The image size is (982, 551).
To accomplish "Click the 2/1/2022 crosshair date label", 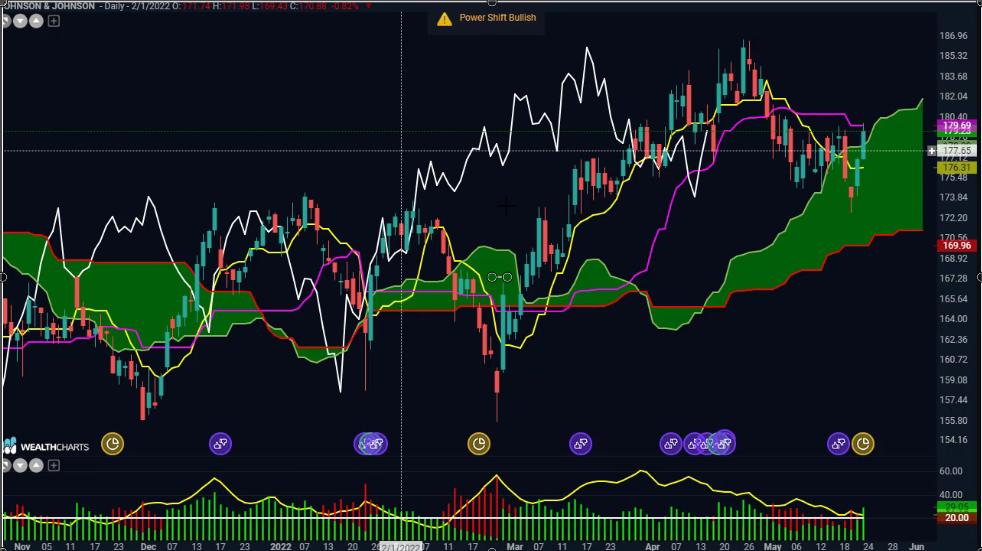I will pos(401,547).
